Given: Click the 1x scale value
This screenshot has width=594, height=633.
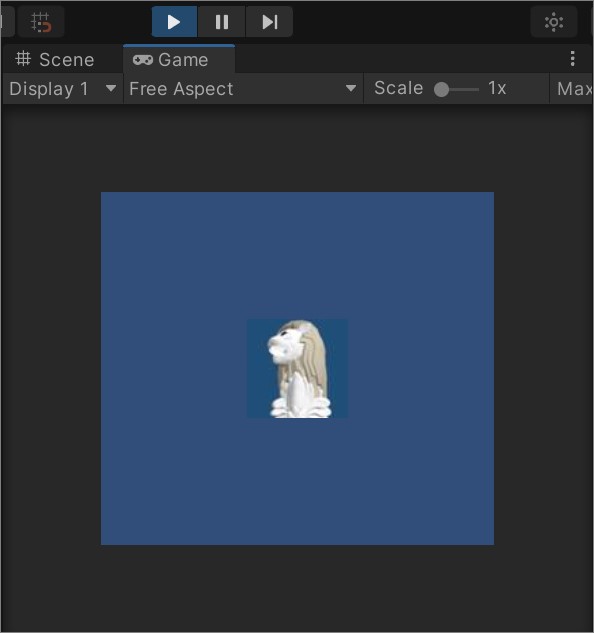Looking at the screenshot, I should pyautogui.click(x=497, y=88).
